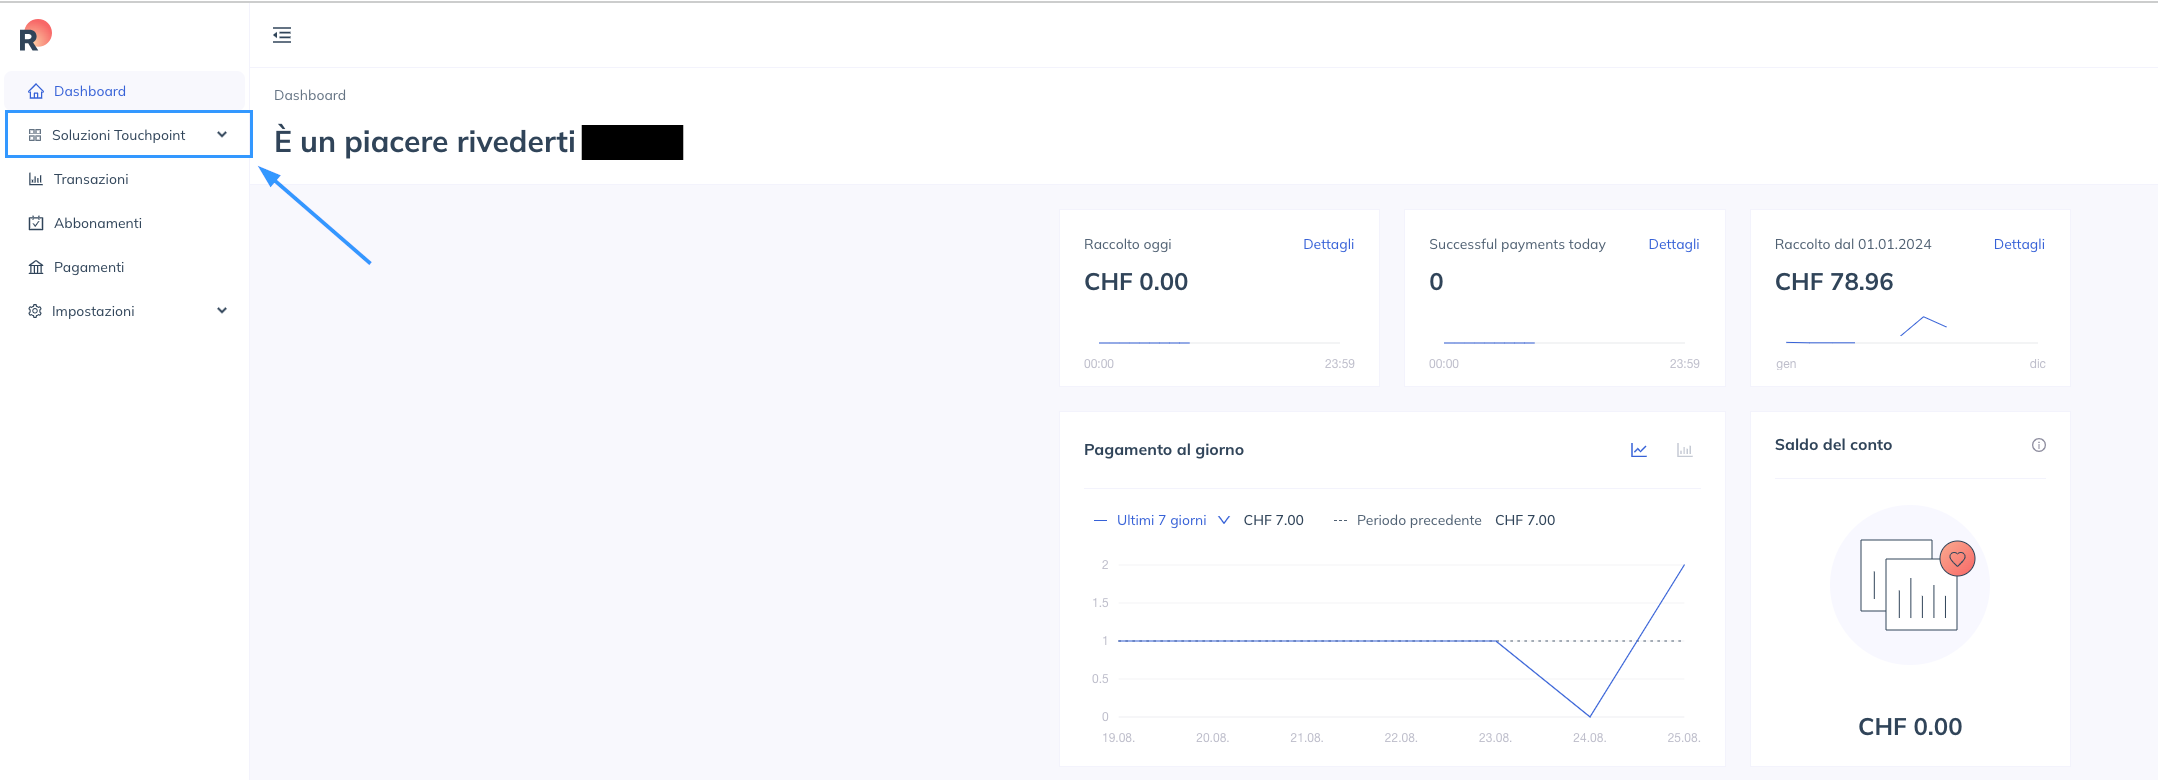This screenshot has height=780, width=2158.
Task: Click the Dashboard home icon
Action: 36,91
